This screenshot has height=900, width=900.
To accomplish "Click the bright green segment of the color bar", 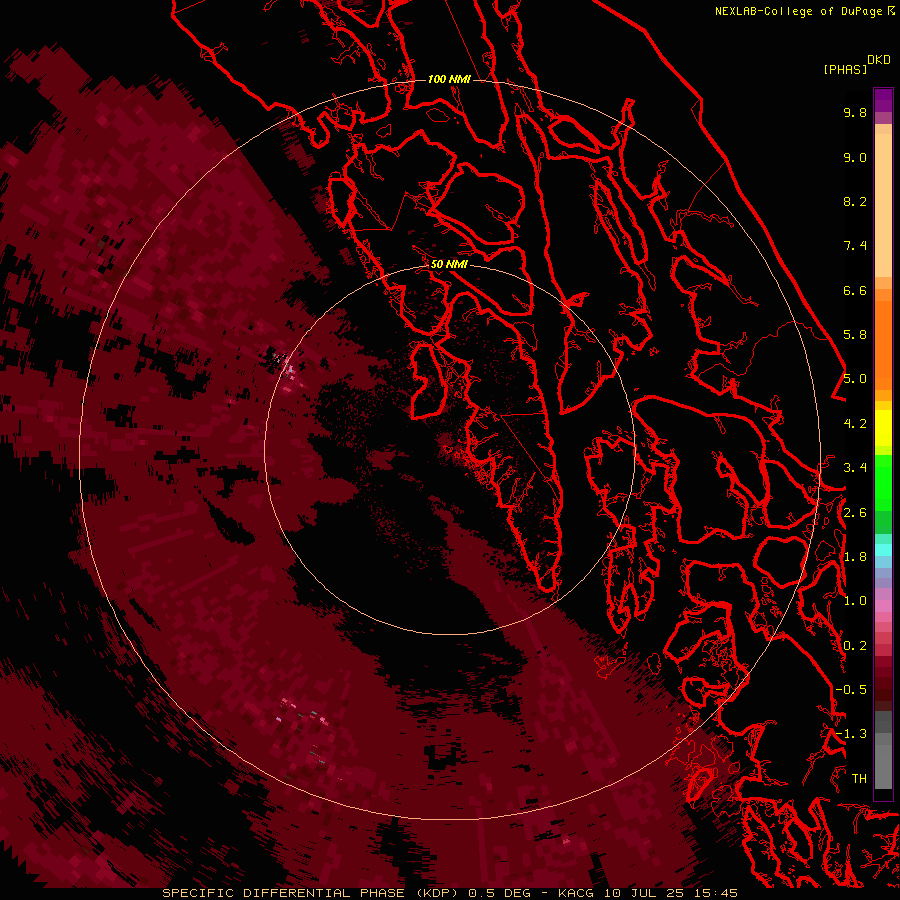I will coord(883,482).
